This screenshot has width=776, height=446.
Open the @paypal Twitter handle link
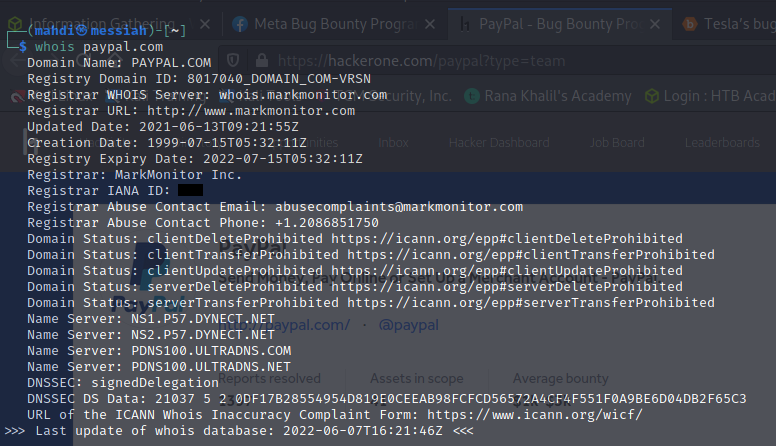[408, 325]
